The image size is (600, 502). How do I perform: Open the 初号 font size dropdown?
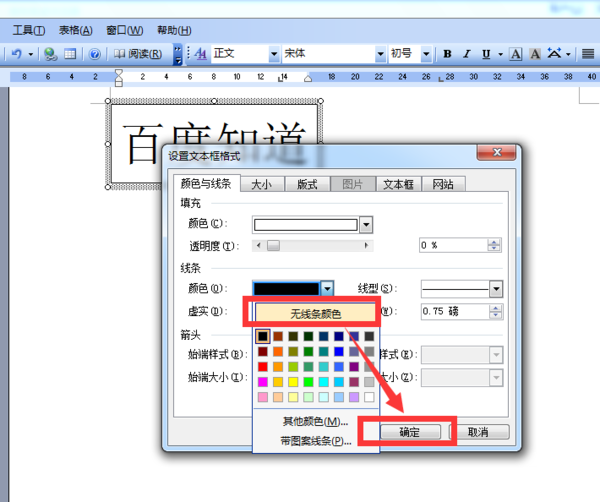click(426, 54)
